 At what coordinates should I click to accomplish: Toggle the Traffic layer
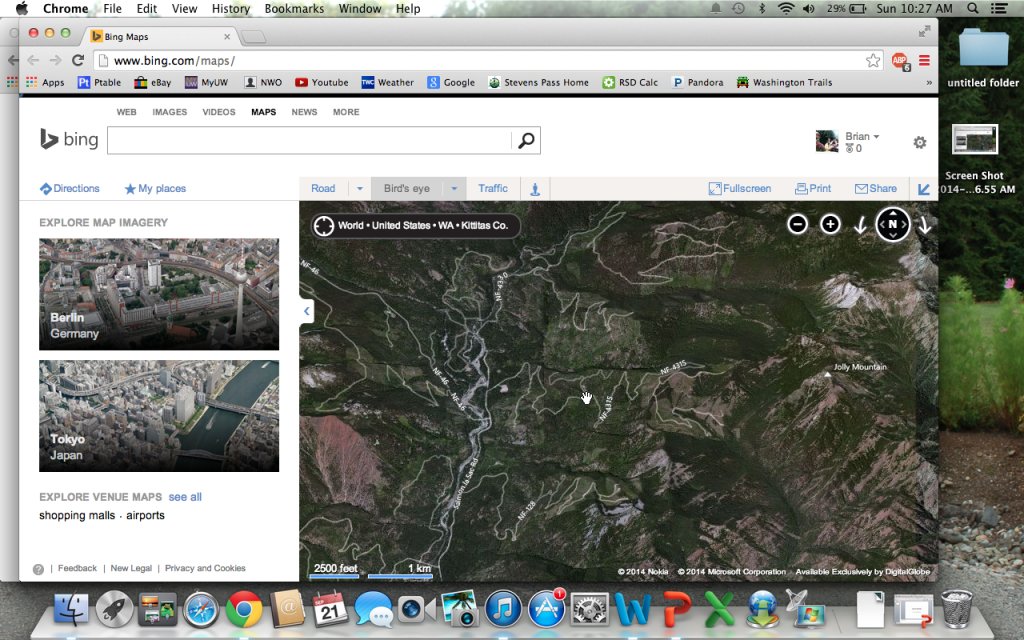click(x=492, y=188)
